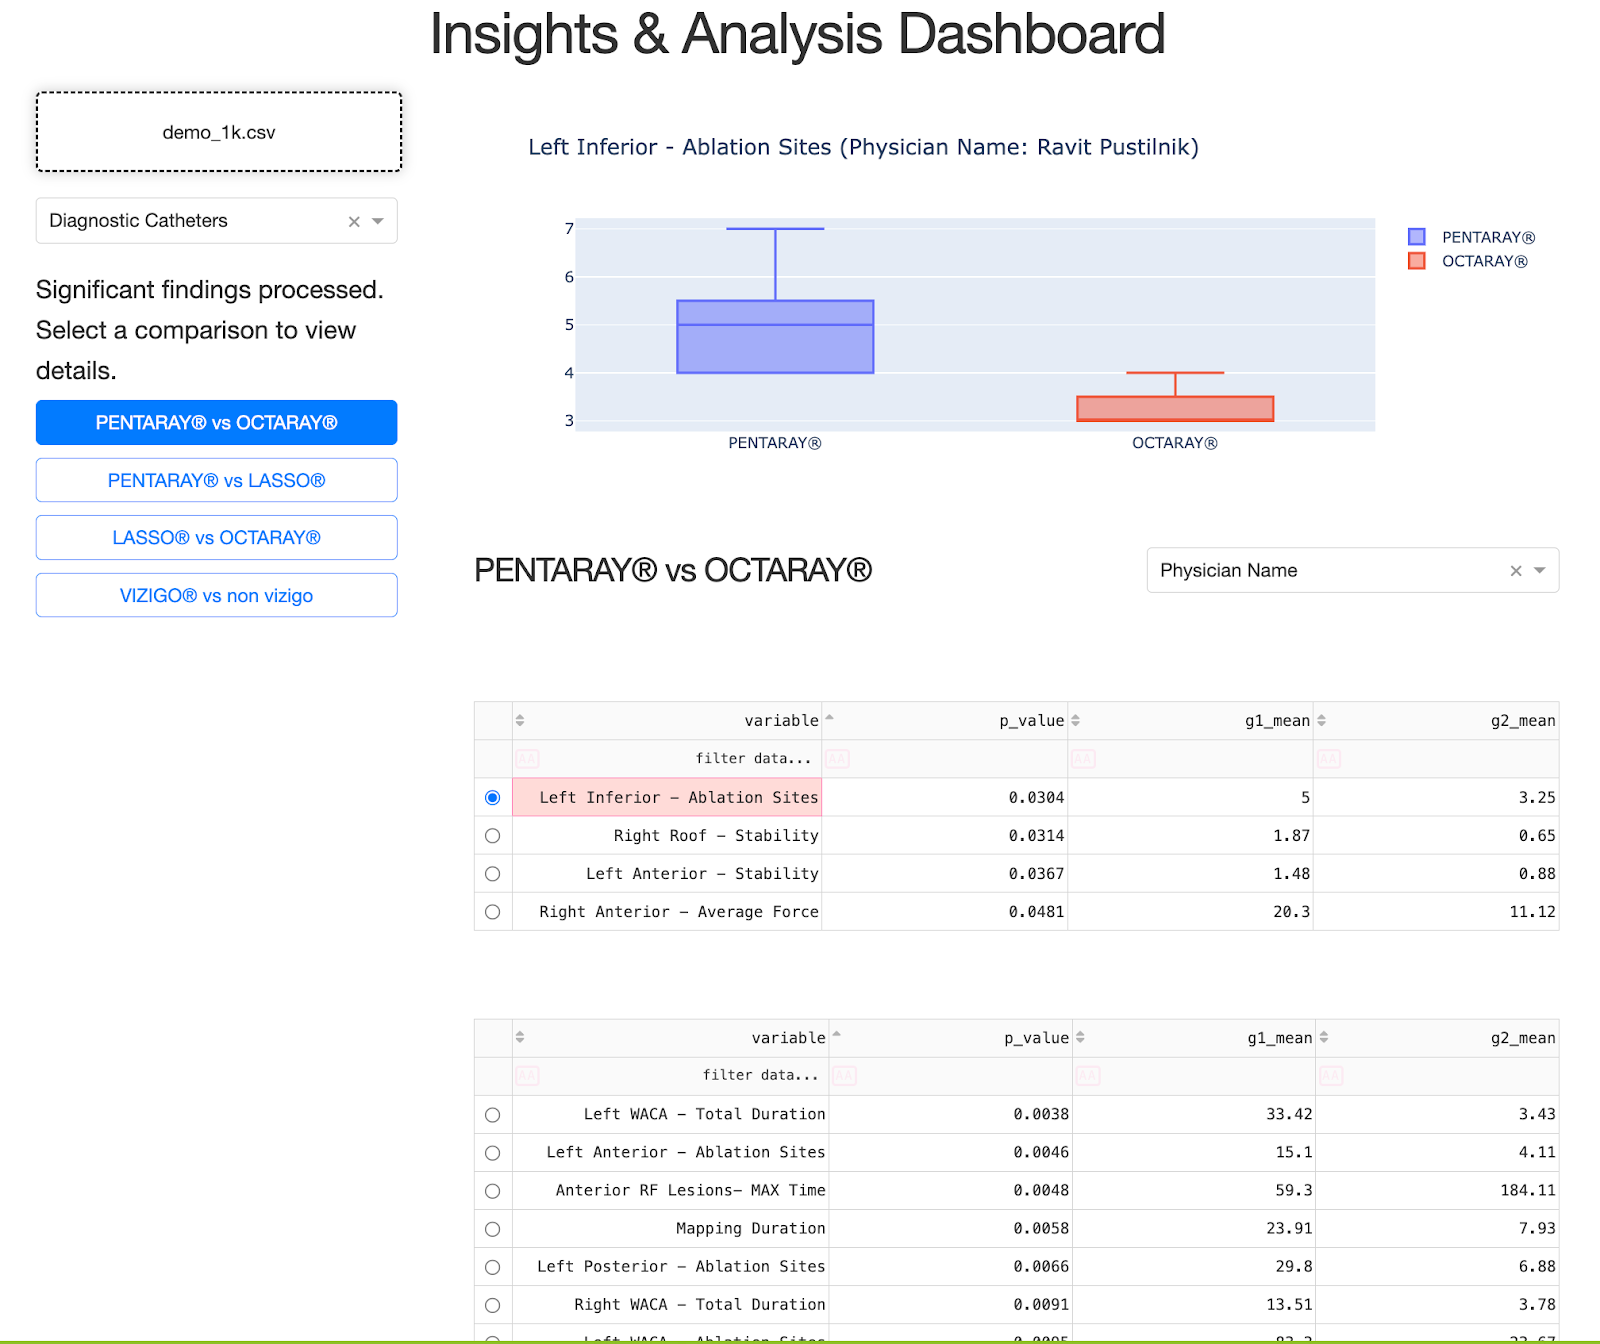
Task: Click the demo_1k.csv upload box
Action: coord(219,132)
